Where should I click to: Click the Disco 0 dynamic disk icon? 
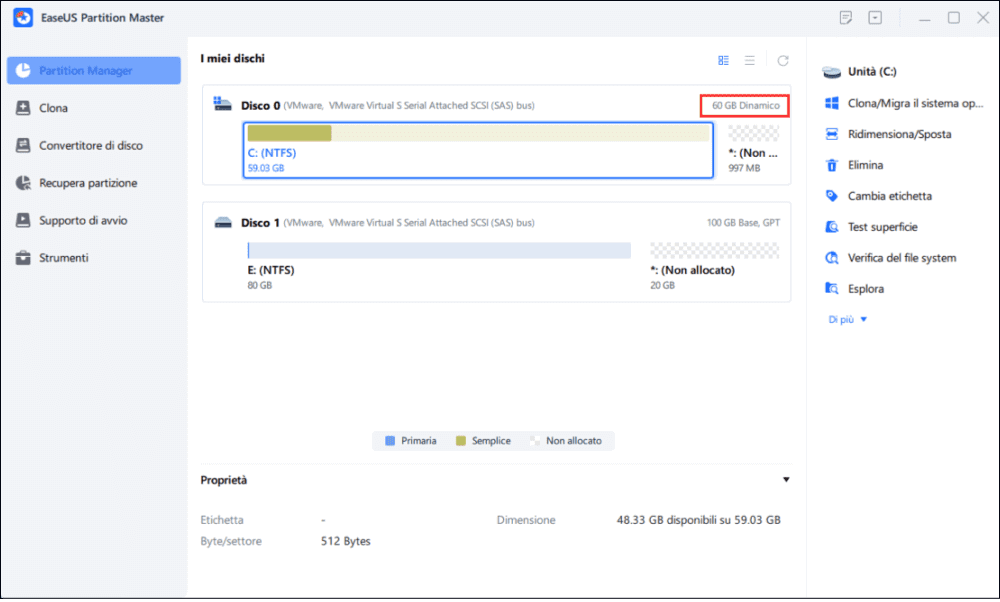pos(222,104)
